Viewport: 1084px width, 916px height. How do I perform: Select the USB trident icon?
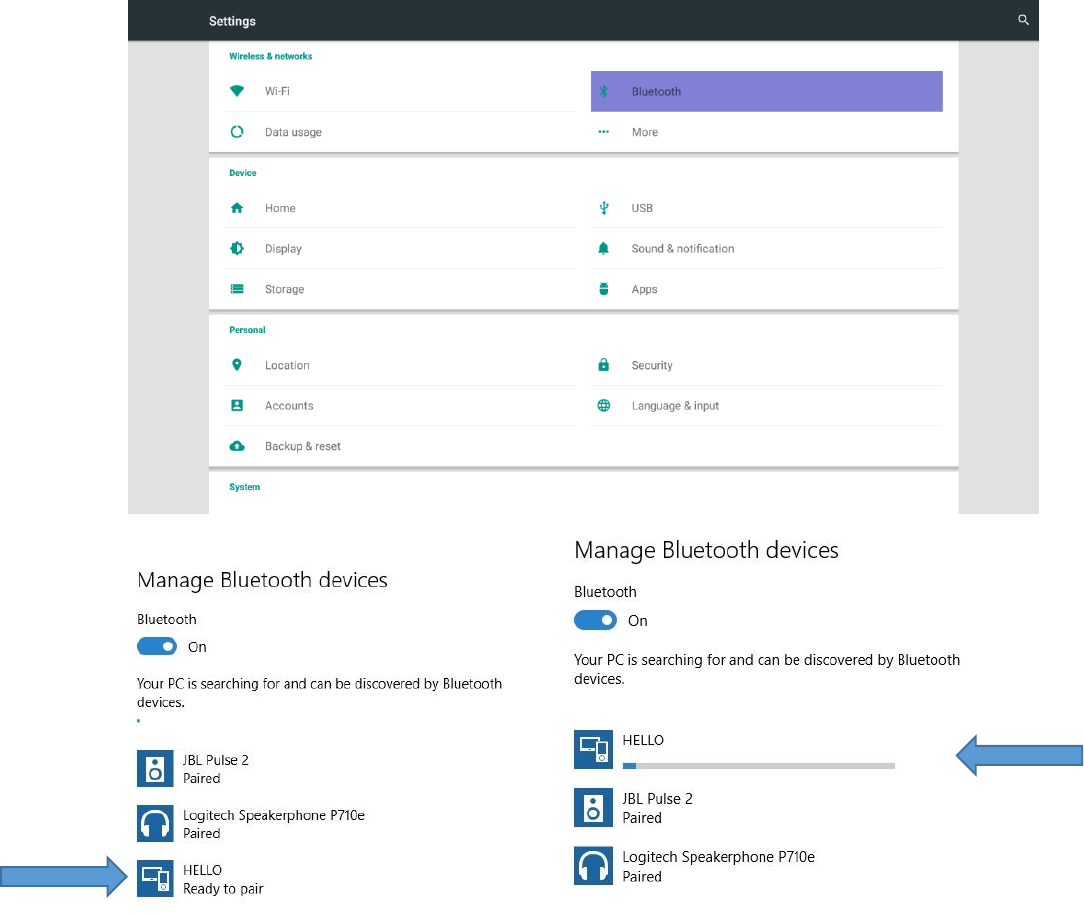(604, 207)
